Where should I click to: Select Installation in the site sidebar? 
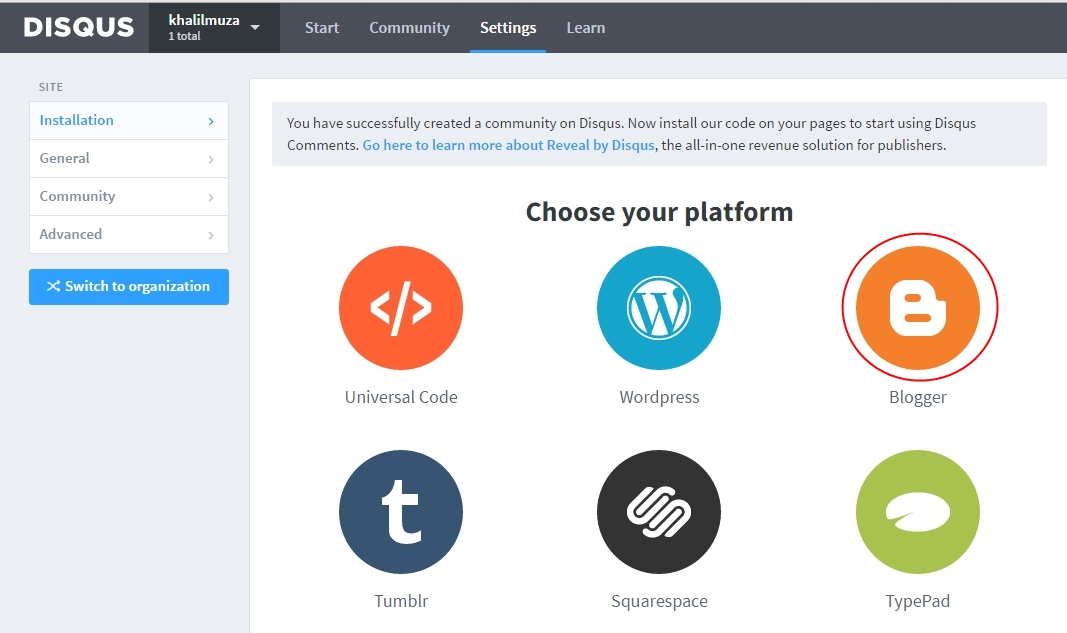(x=77, y=120)
